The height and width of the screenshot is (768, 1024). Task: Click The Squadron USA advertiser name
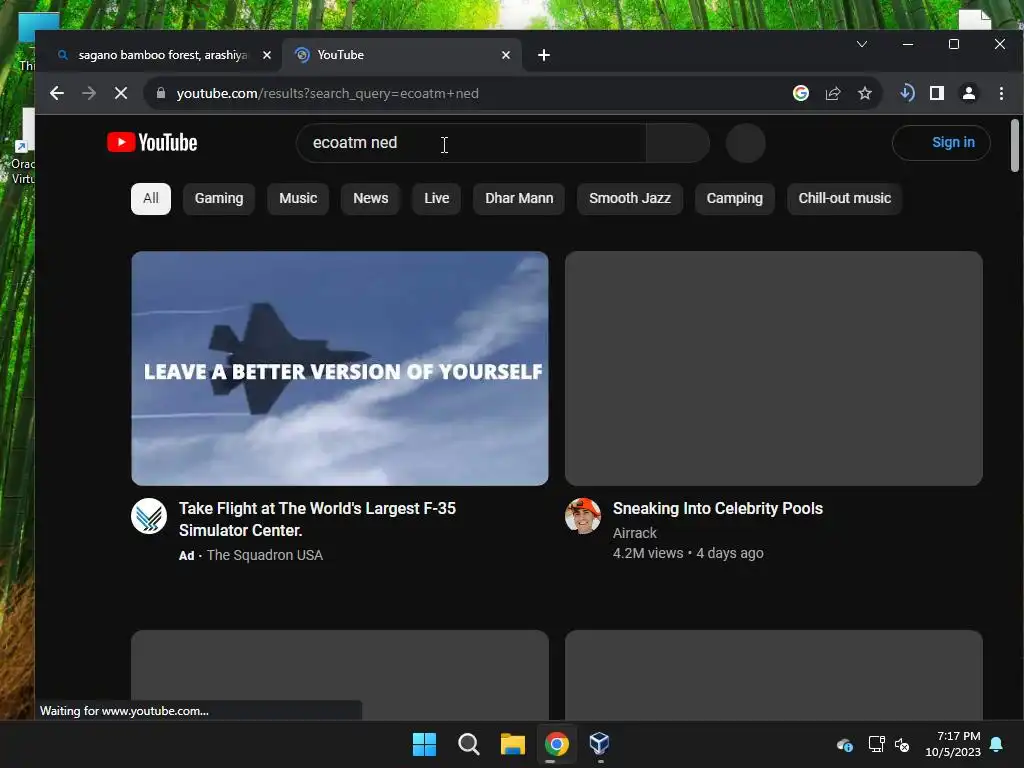[264, 555]
